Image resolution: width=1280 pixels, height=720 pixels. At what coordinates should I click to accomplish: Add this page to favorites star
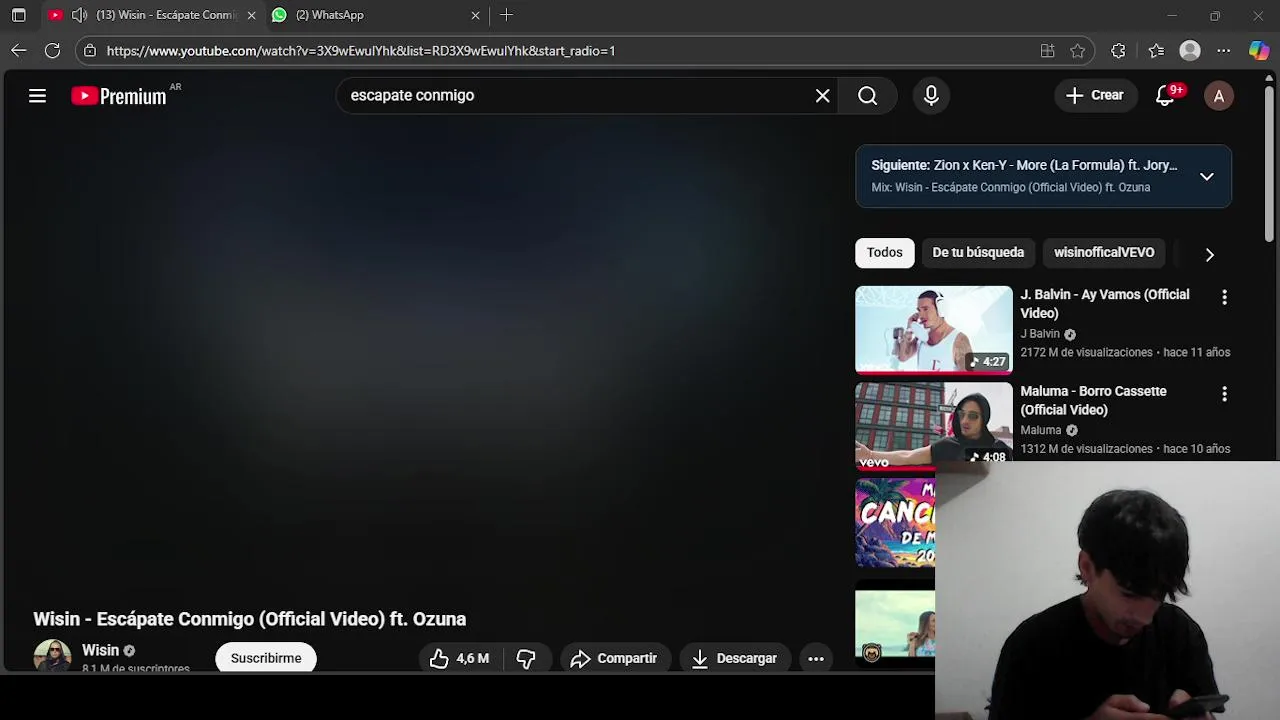[x=1077, y=51]
